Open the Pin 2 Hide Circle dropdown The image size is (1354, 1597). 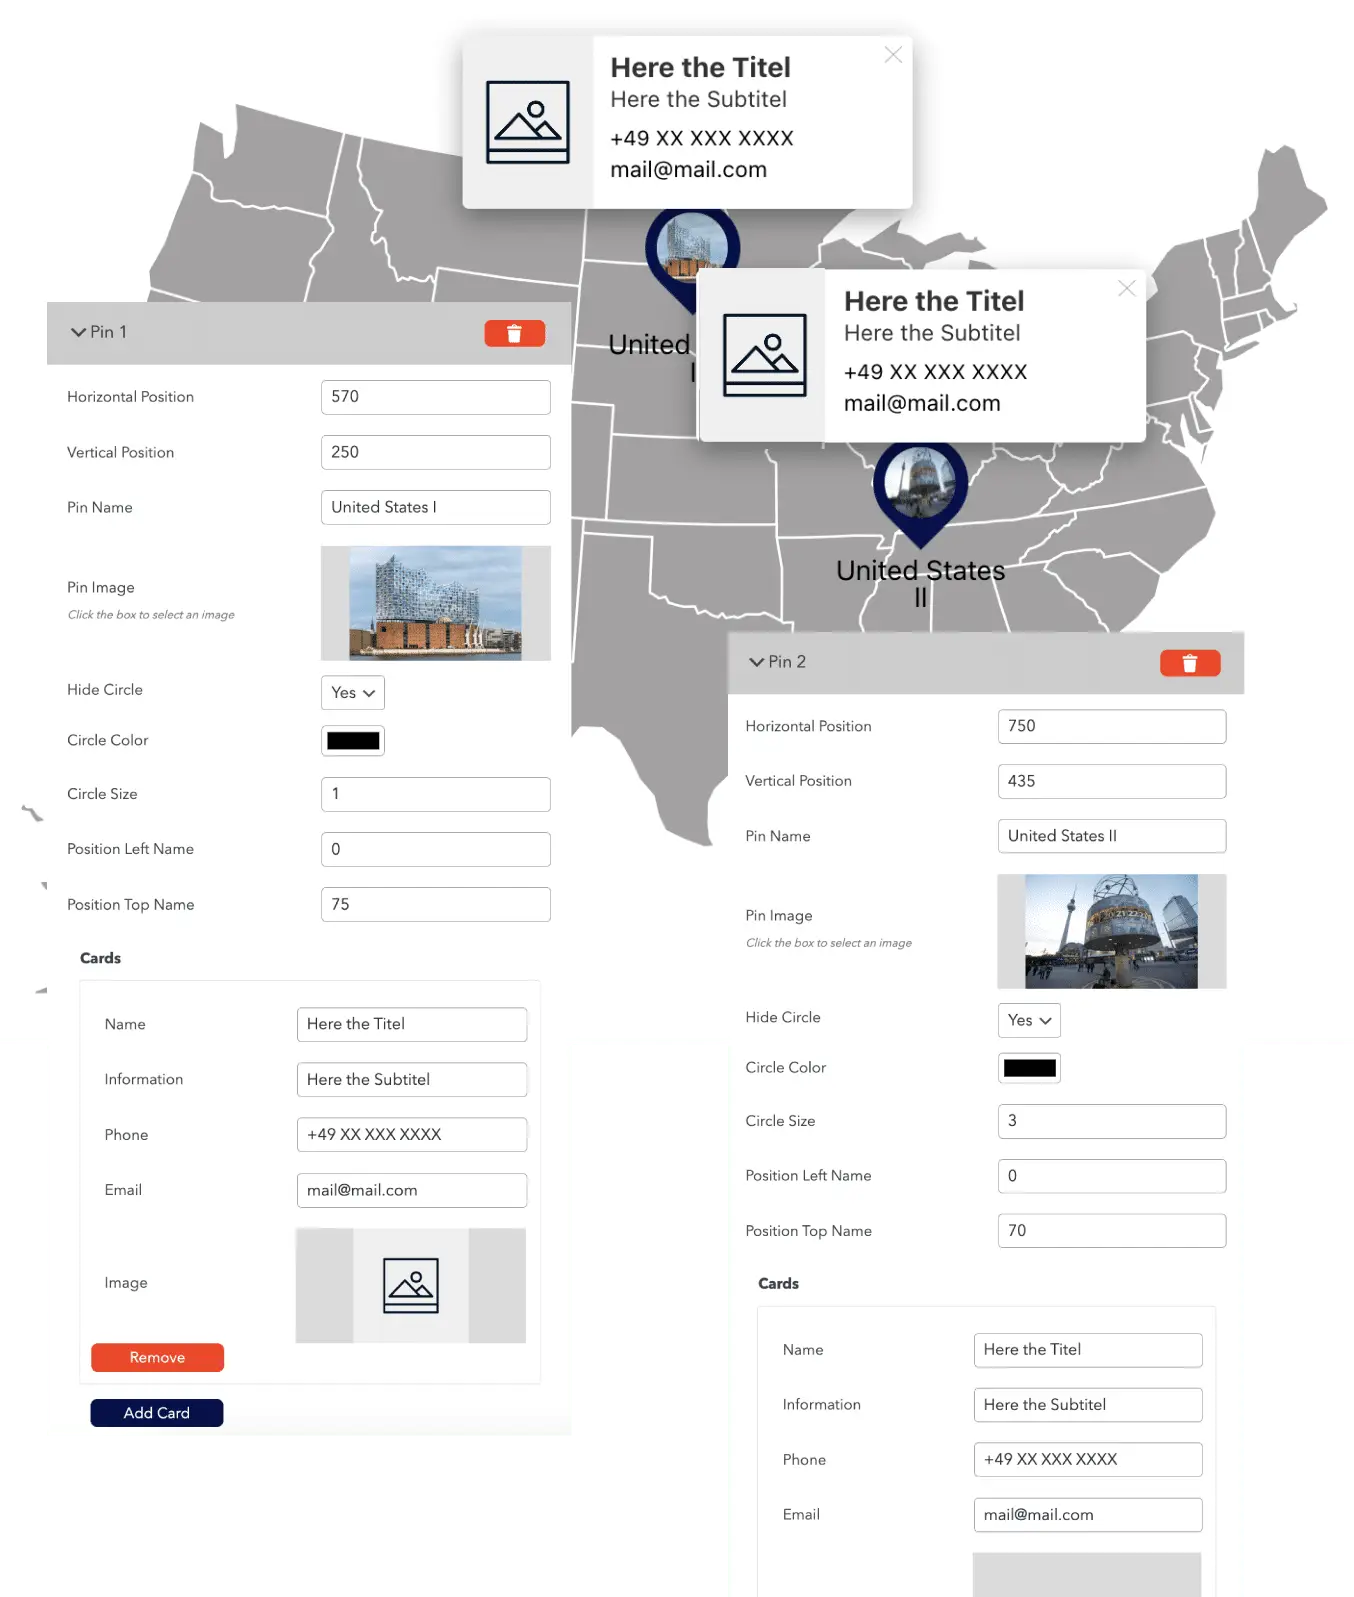(1029, 1020)
